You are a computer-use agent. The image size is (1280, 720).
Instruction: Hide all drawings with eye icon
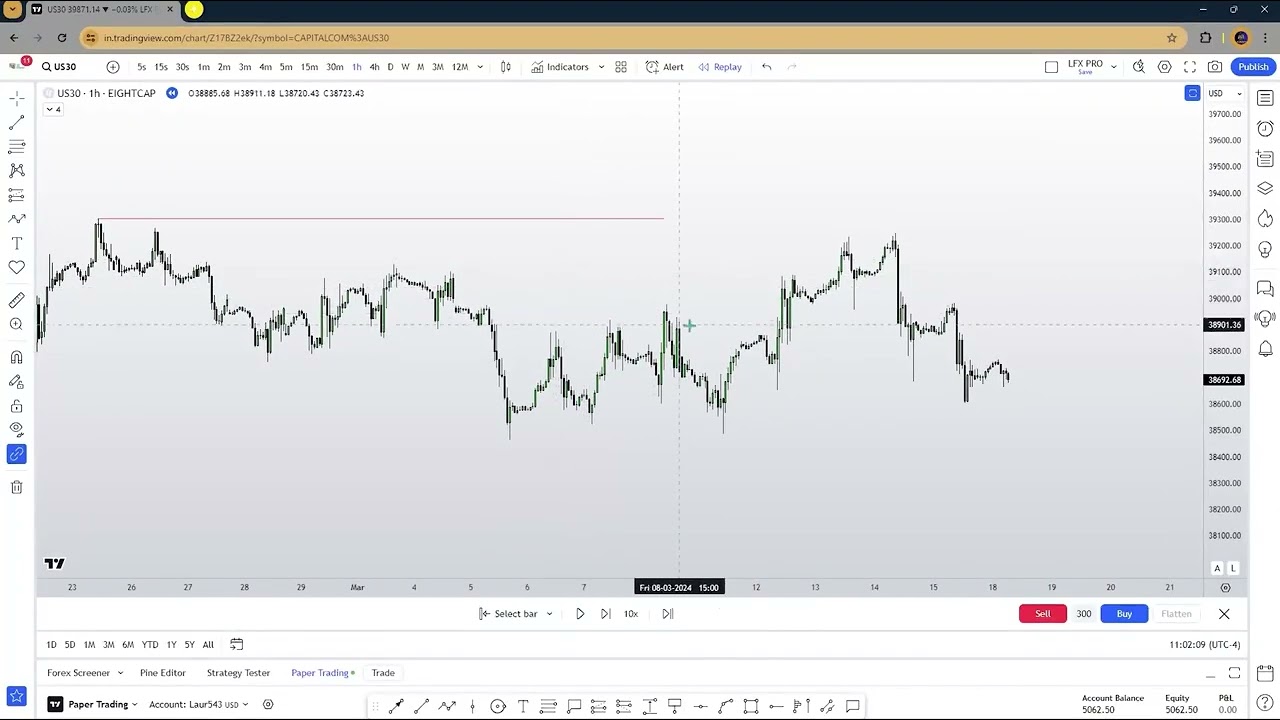pyautogui.click(x=16, y=430)
